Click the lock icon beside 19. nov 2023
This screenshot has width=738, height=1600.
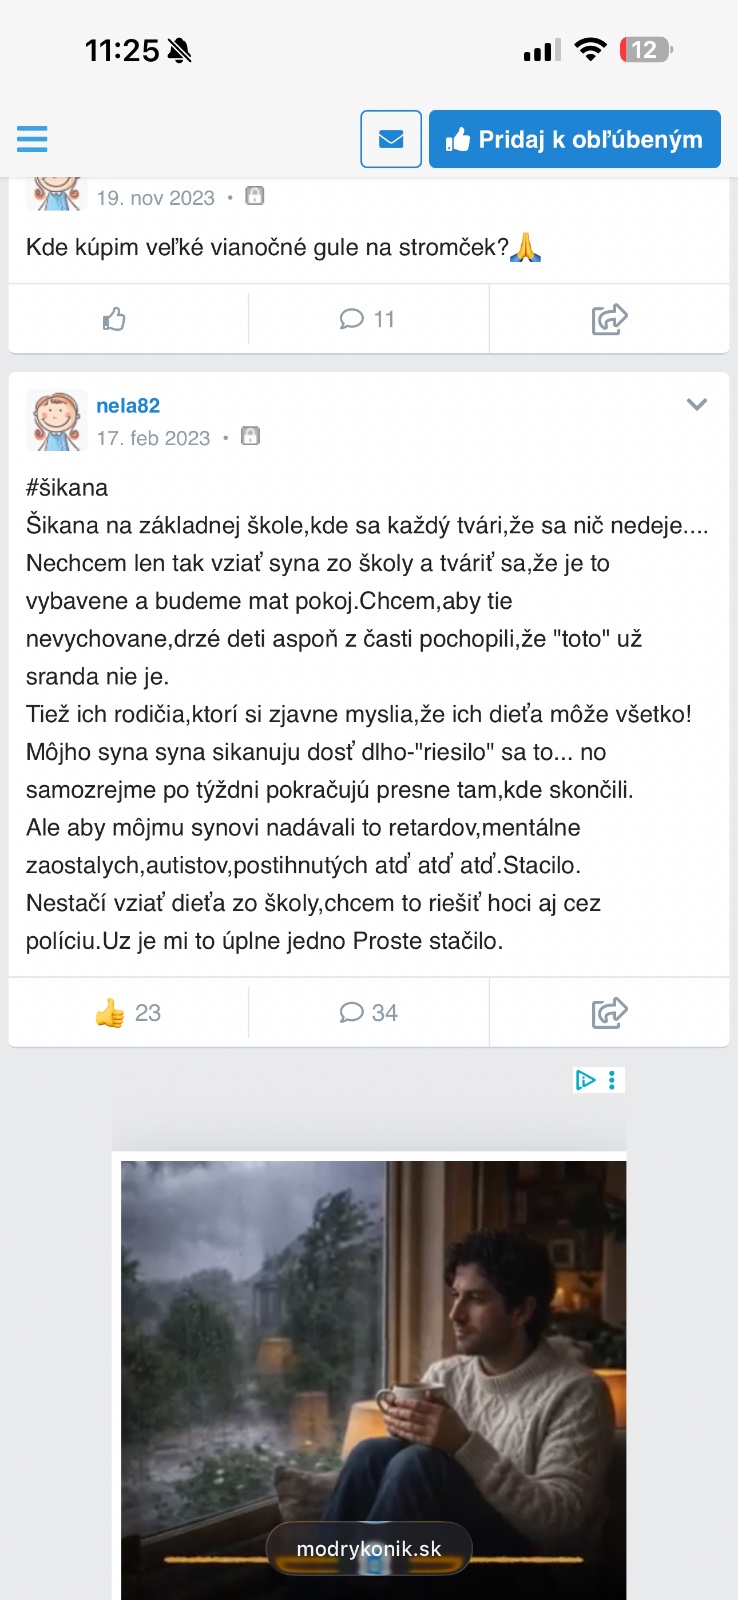(255, 196)
